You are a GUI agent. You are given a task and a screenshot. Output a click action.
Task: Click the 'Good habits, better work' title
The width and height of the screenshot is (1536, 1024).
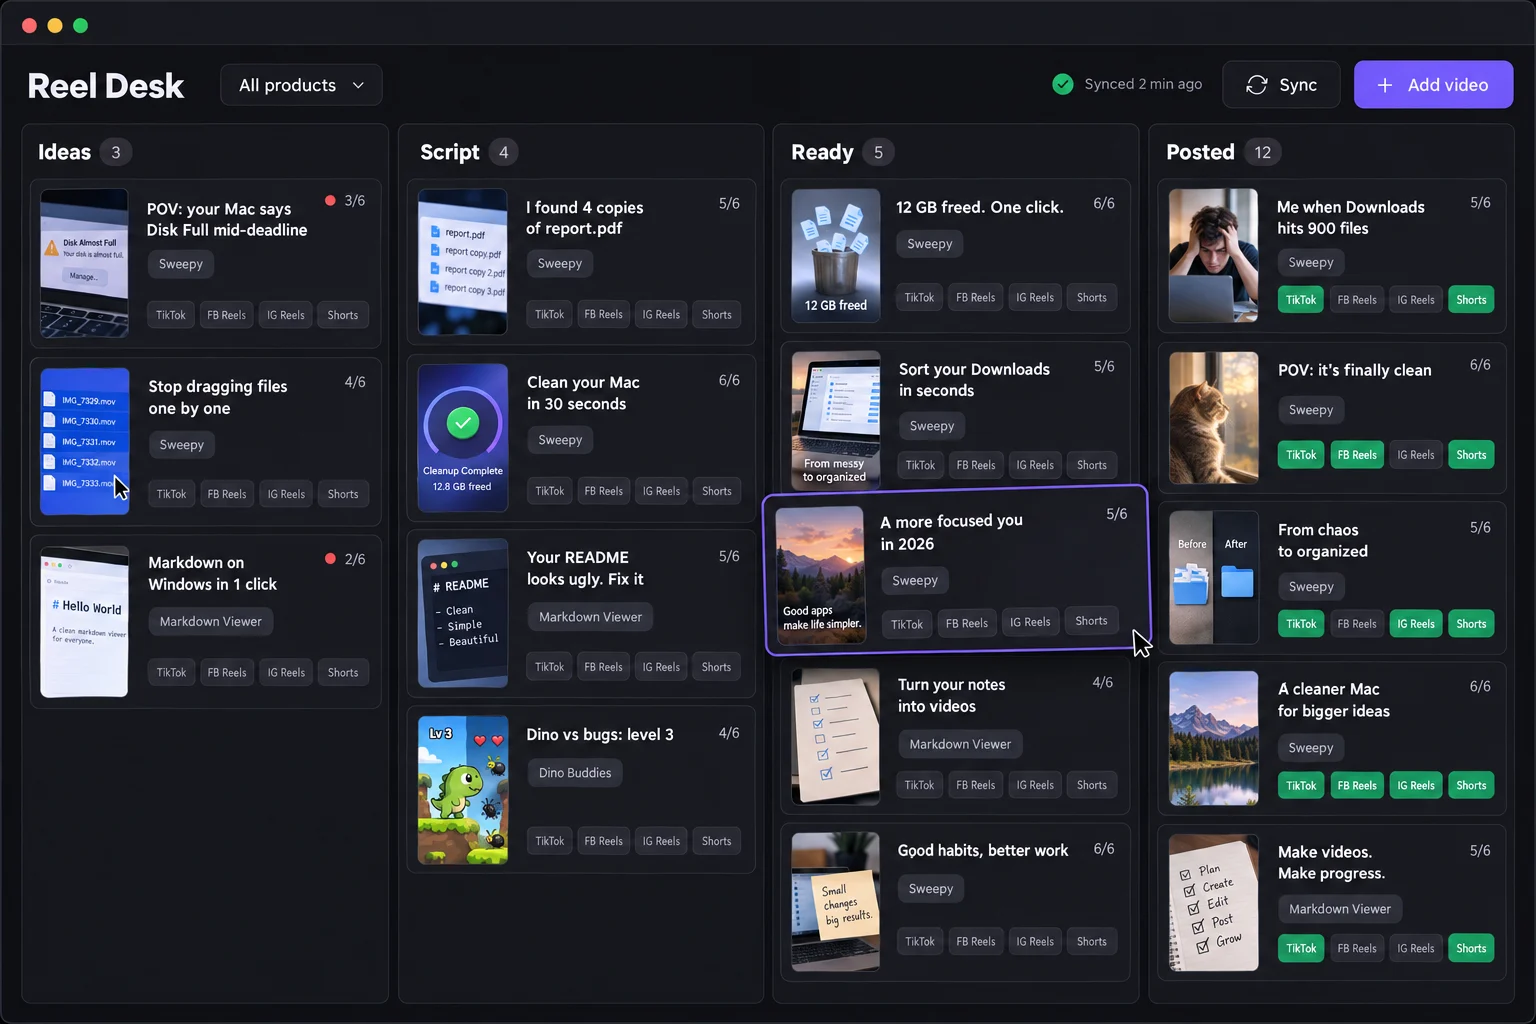(983, 851)
